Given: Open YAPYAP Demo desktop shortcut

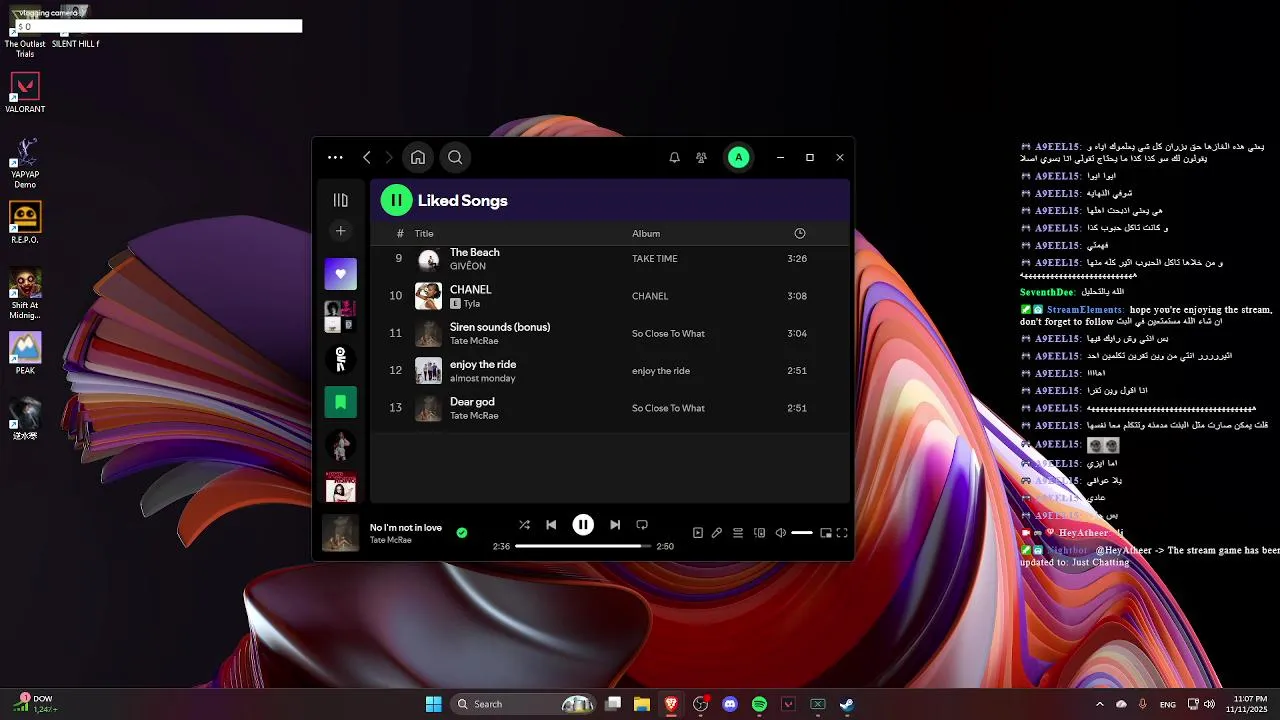Looking at the screenshot, I should pyautogui.click(x=25, y=162).
